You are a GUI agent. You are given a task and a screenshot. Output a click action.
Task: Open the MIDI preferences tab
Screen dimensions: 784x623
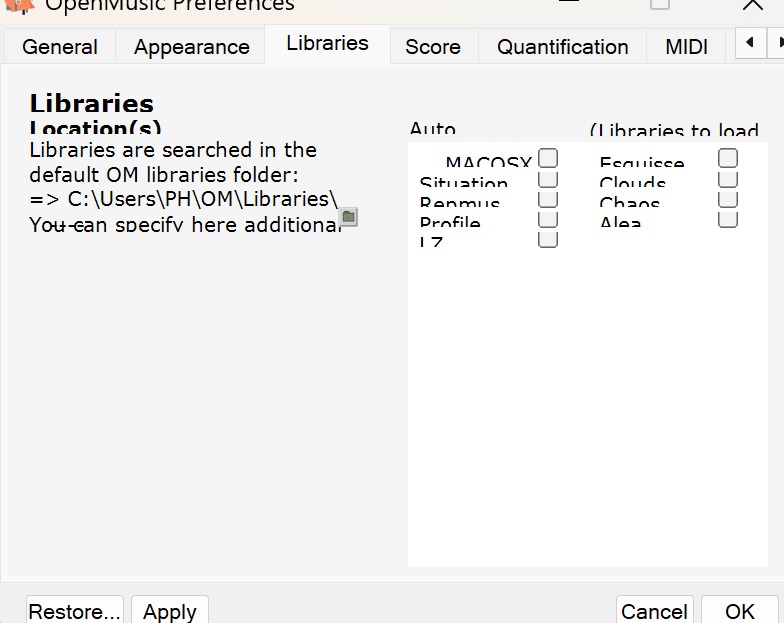click(x=686, y=47)
